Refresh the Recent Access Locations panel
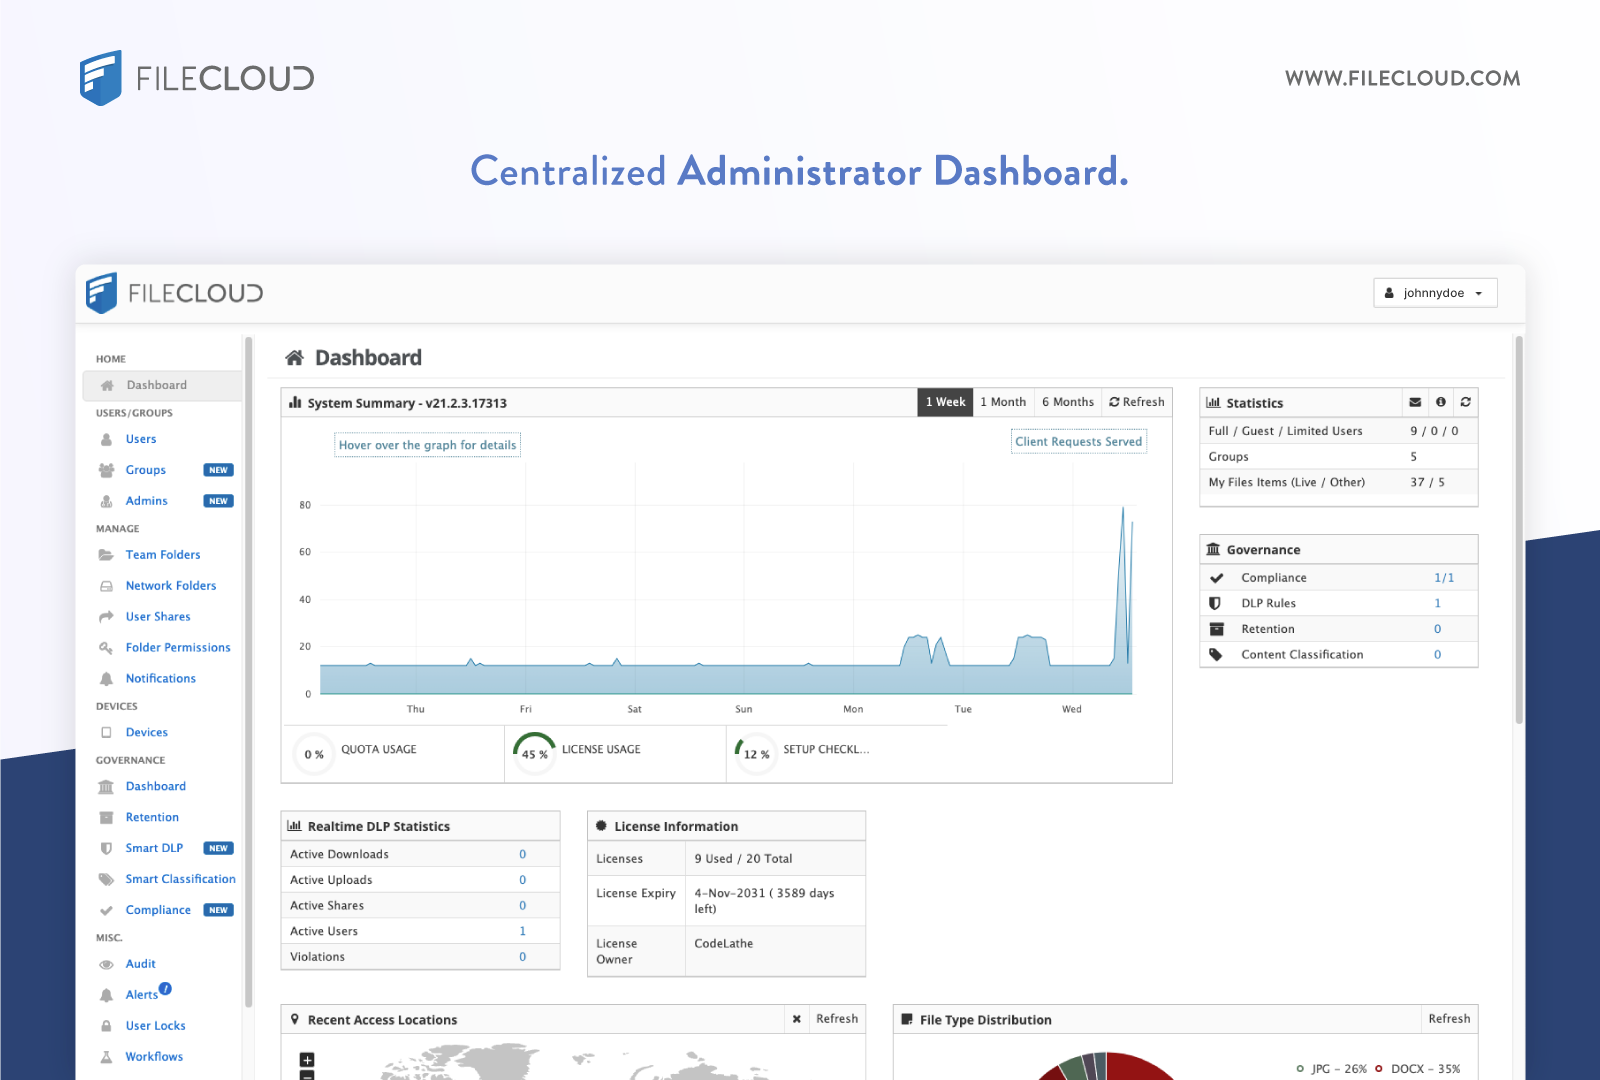1600x1080 pixels. [x=837, y=1019]
